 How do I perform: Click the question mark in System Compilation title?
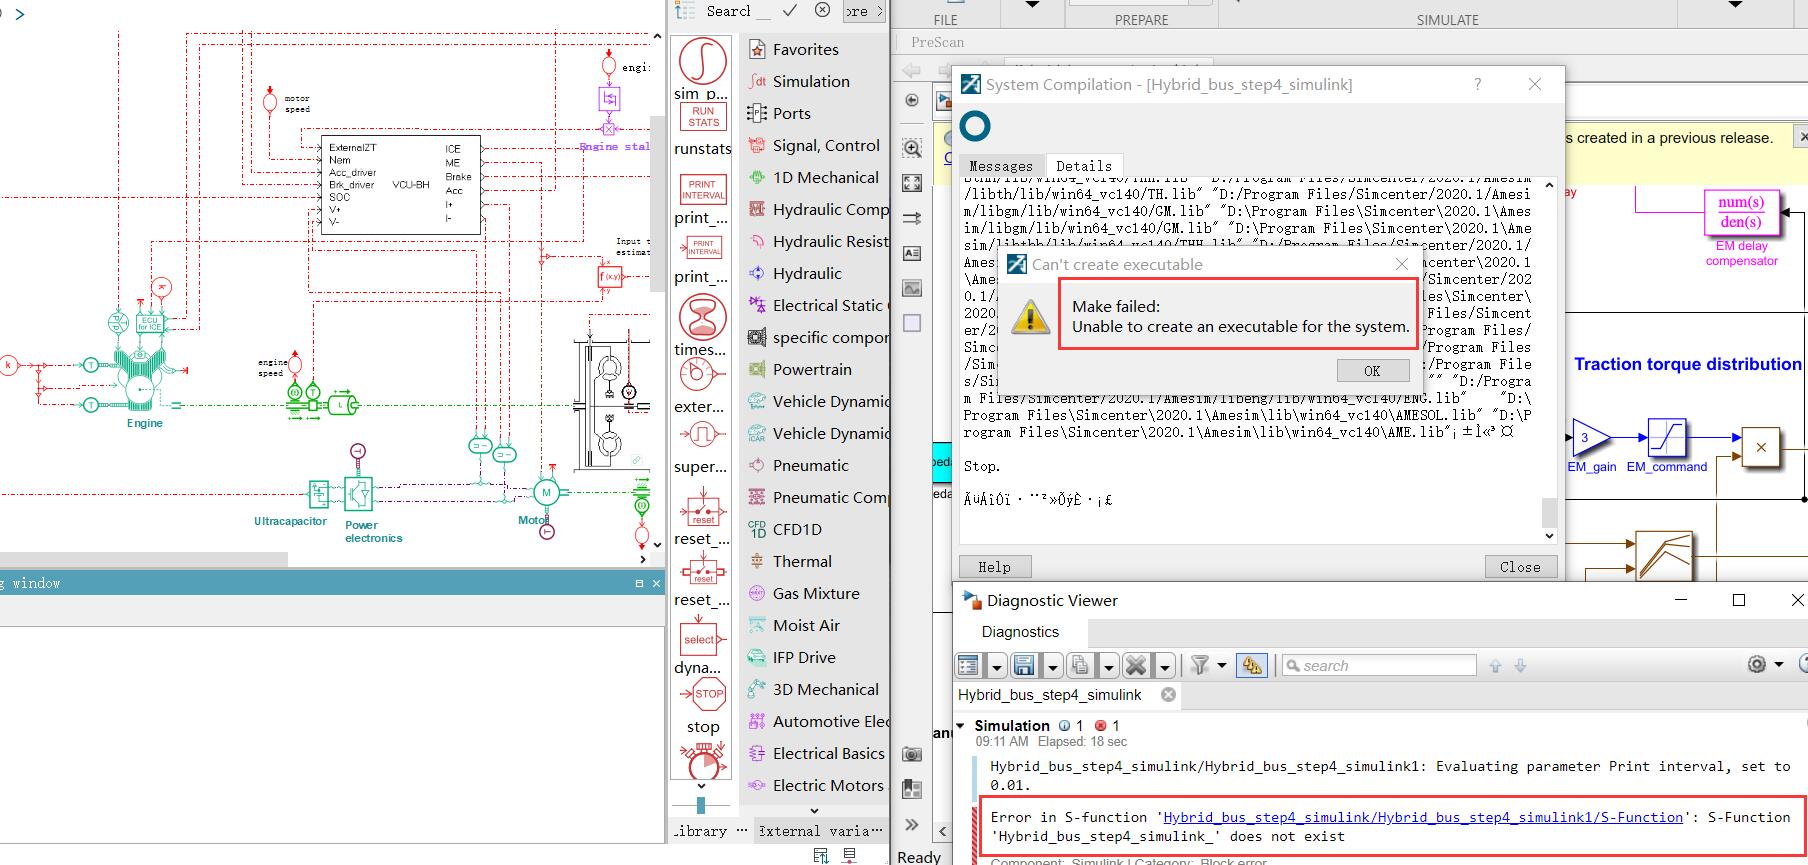[x=1478, y=85]
